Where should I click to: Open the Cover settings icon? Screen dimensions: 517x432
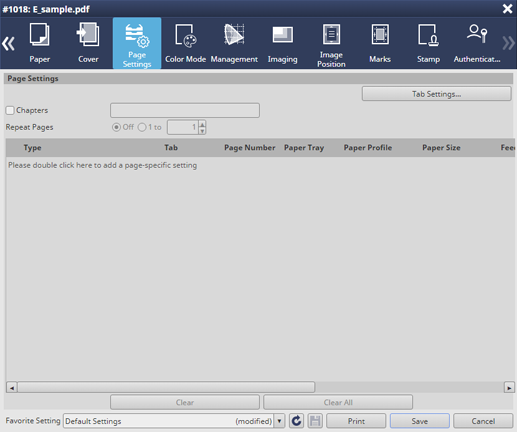tap(88, 43)
